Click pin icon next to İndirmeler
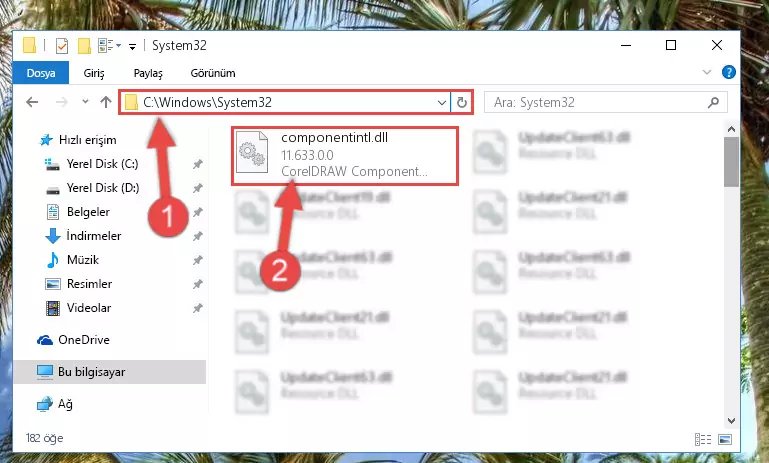Screen dimensions: 769x463 [197, 236]
